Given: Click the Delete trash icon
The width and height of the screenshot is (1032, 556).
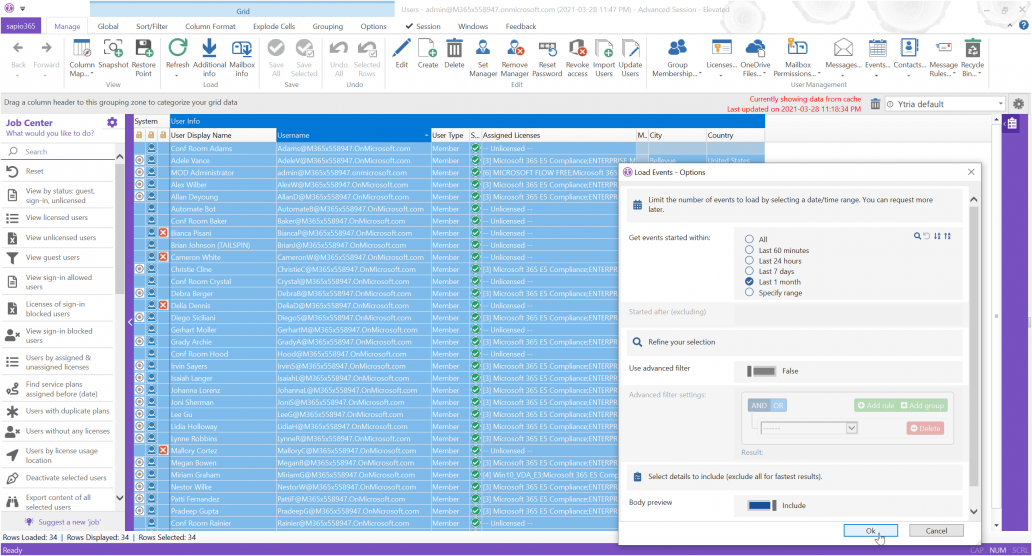Looking at the screenshot, I should (454, 49).
